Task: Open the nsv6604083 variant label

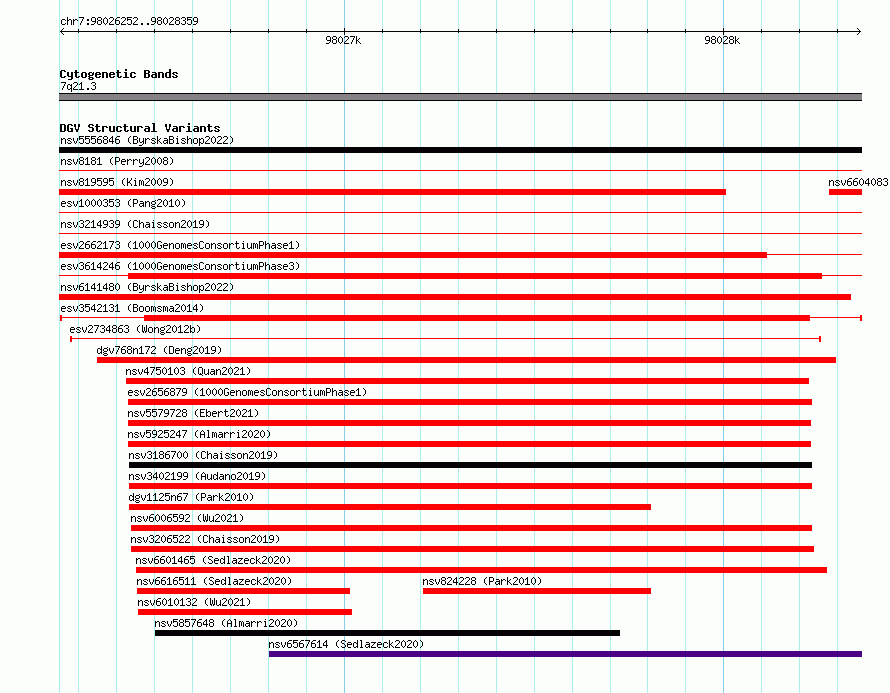Action: [858, 182]
